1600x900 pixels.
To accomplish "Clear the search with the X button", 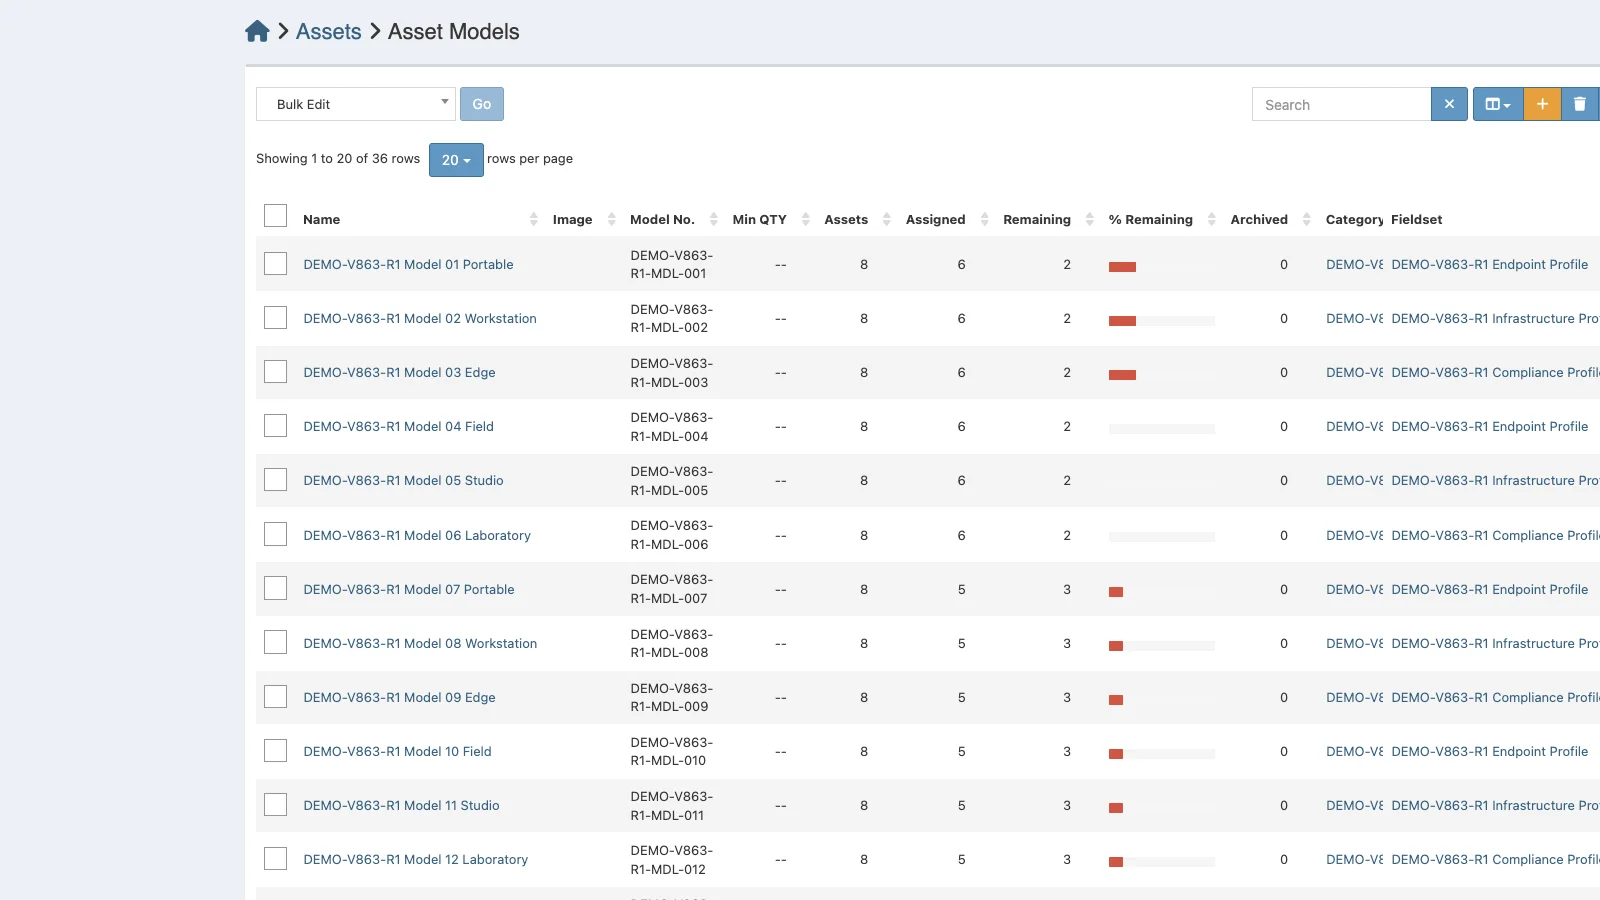I will click(1449, 104).
